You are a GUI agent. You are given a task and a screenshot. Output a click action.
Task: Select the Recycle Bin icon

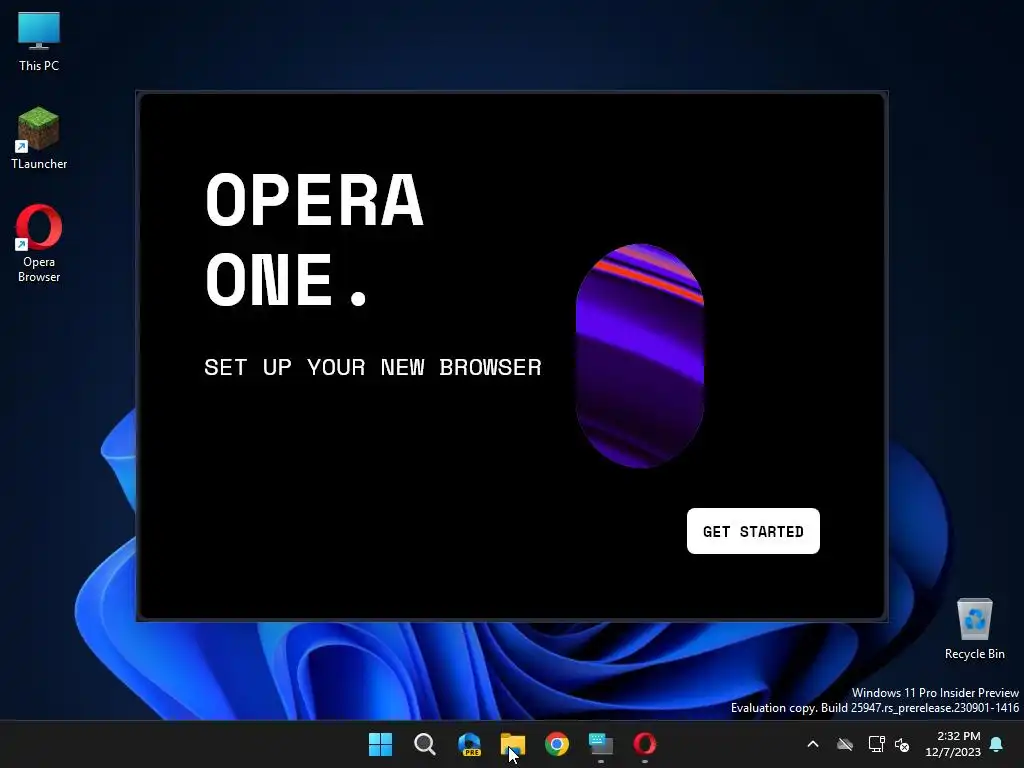point(974,629)
